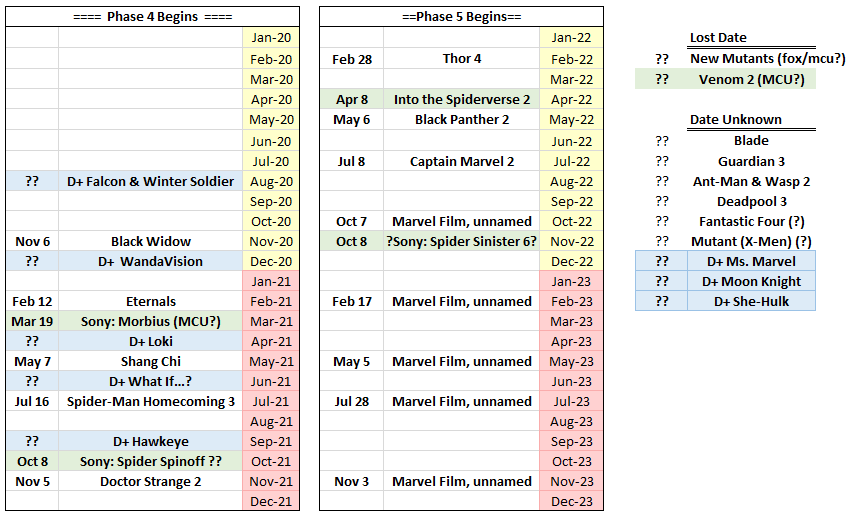The image size is (850, 515).
Task: Click the Sony: Morbius (MCU?) cell
Action: point(150,321)
